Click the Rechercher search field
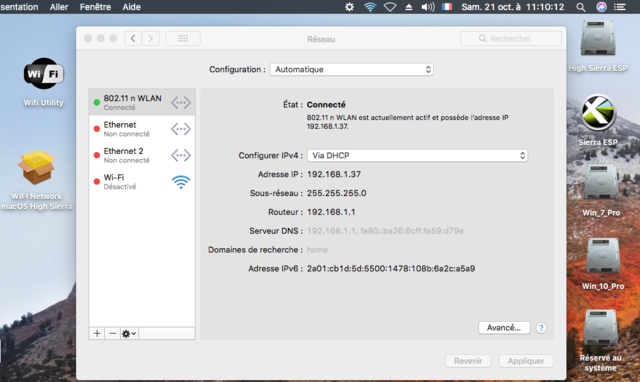Screen dimensions: 640x382 click(x=511, y=38)
